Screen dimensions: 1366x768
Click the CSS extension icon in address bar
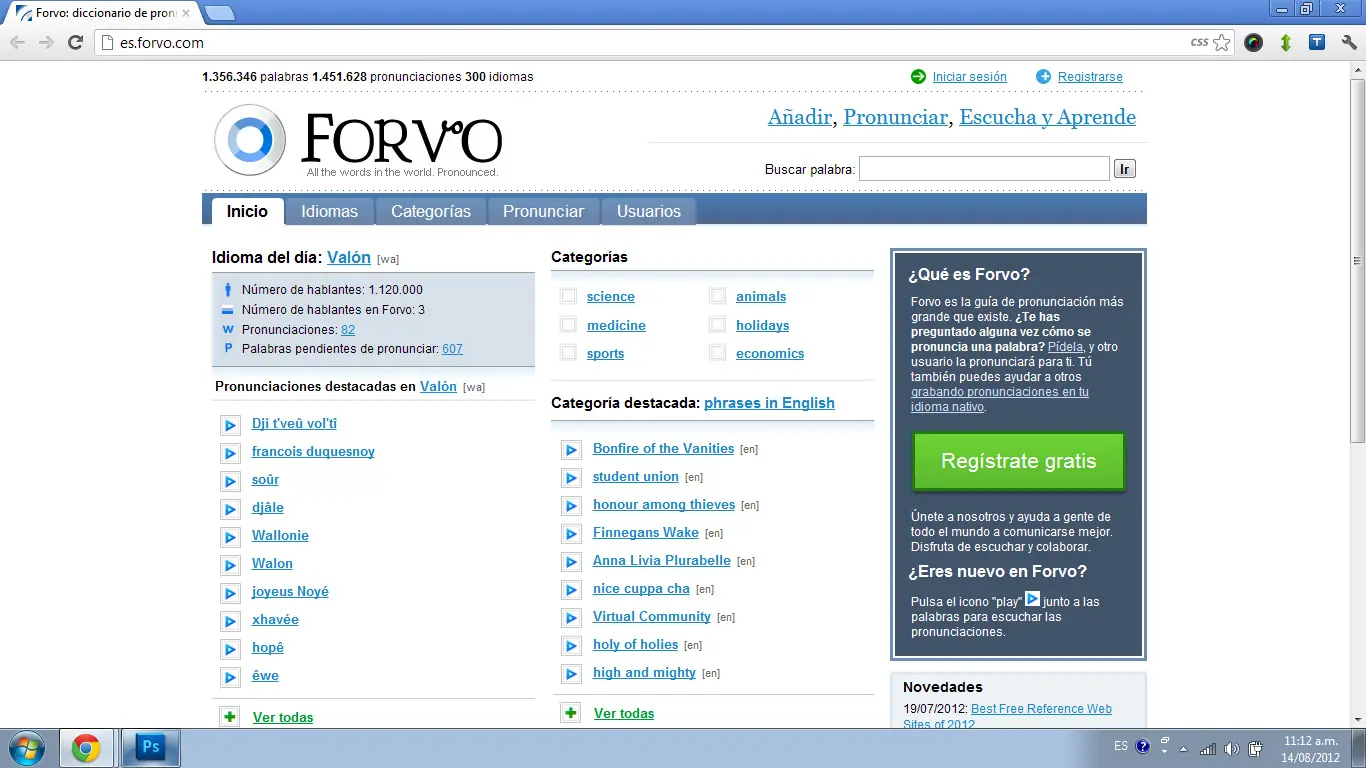point(1199,42)
